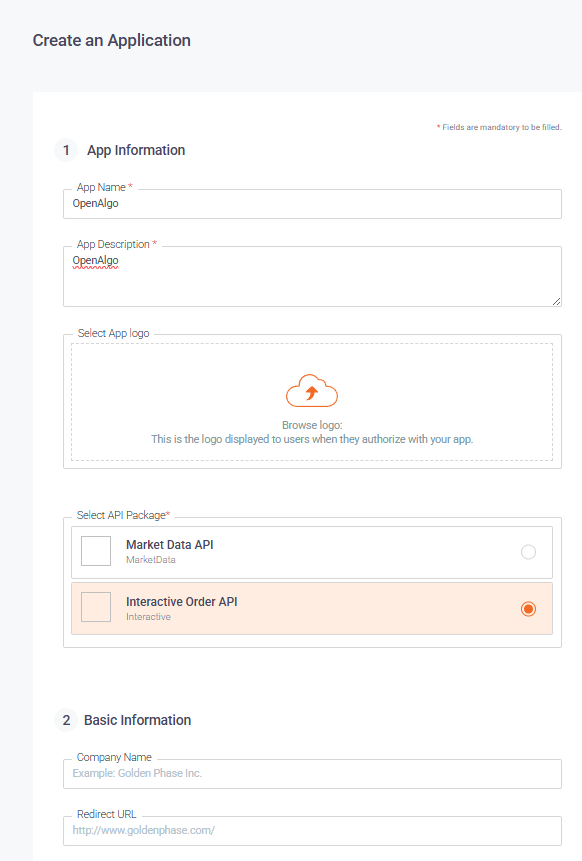The height and width of the screenshot is (861, 582).
Task: Select the Market Data API radio button
Action: click(528, 552)
